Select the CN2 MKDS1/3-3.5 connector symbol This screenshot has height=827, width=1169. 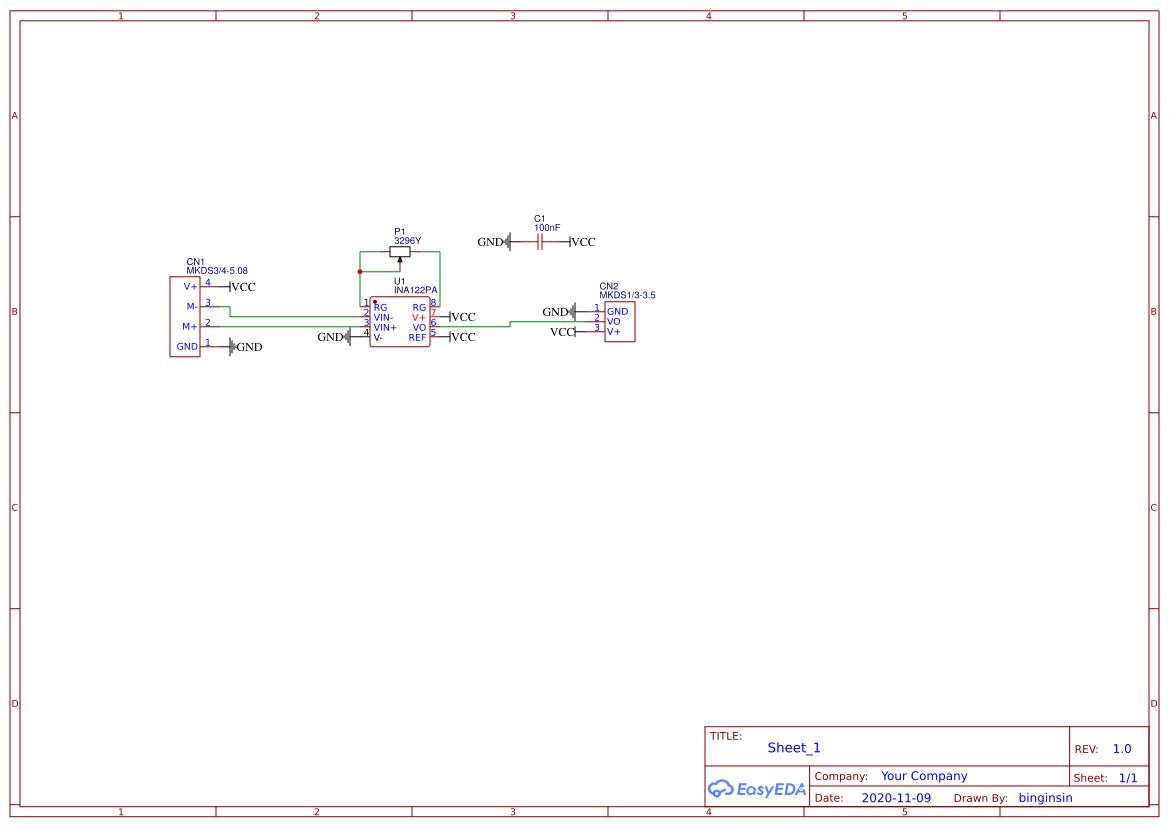click(x=618, y=321)
